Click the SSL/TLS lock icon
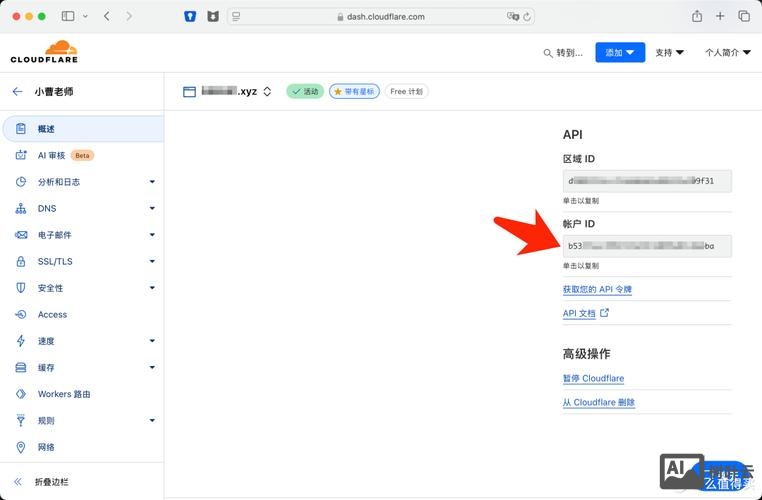 (x=20, y=261)
